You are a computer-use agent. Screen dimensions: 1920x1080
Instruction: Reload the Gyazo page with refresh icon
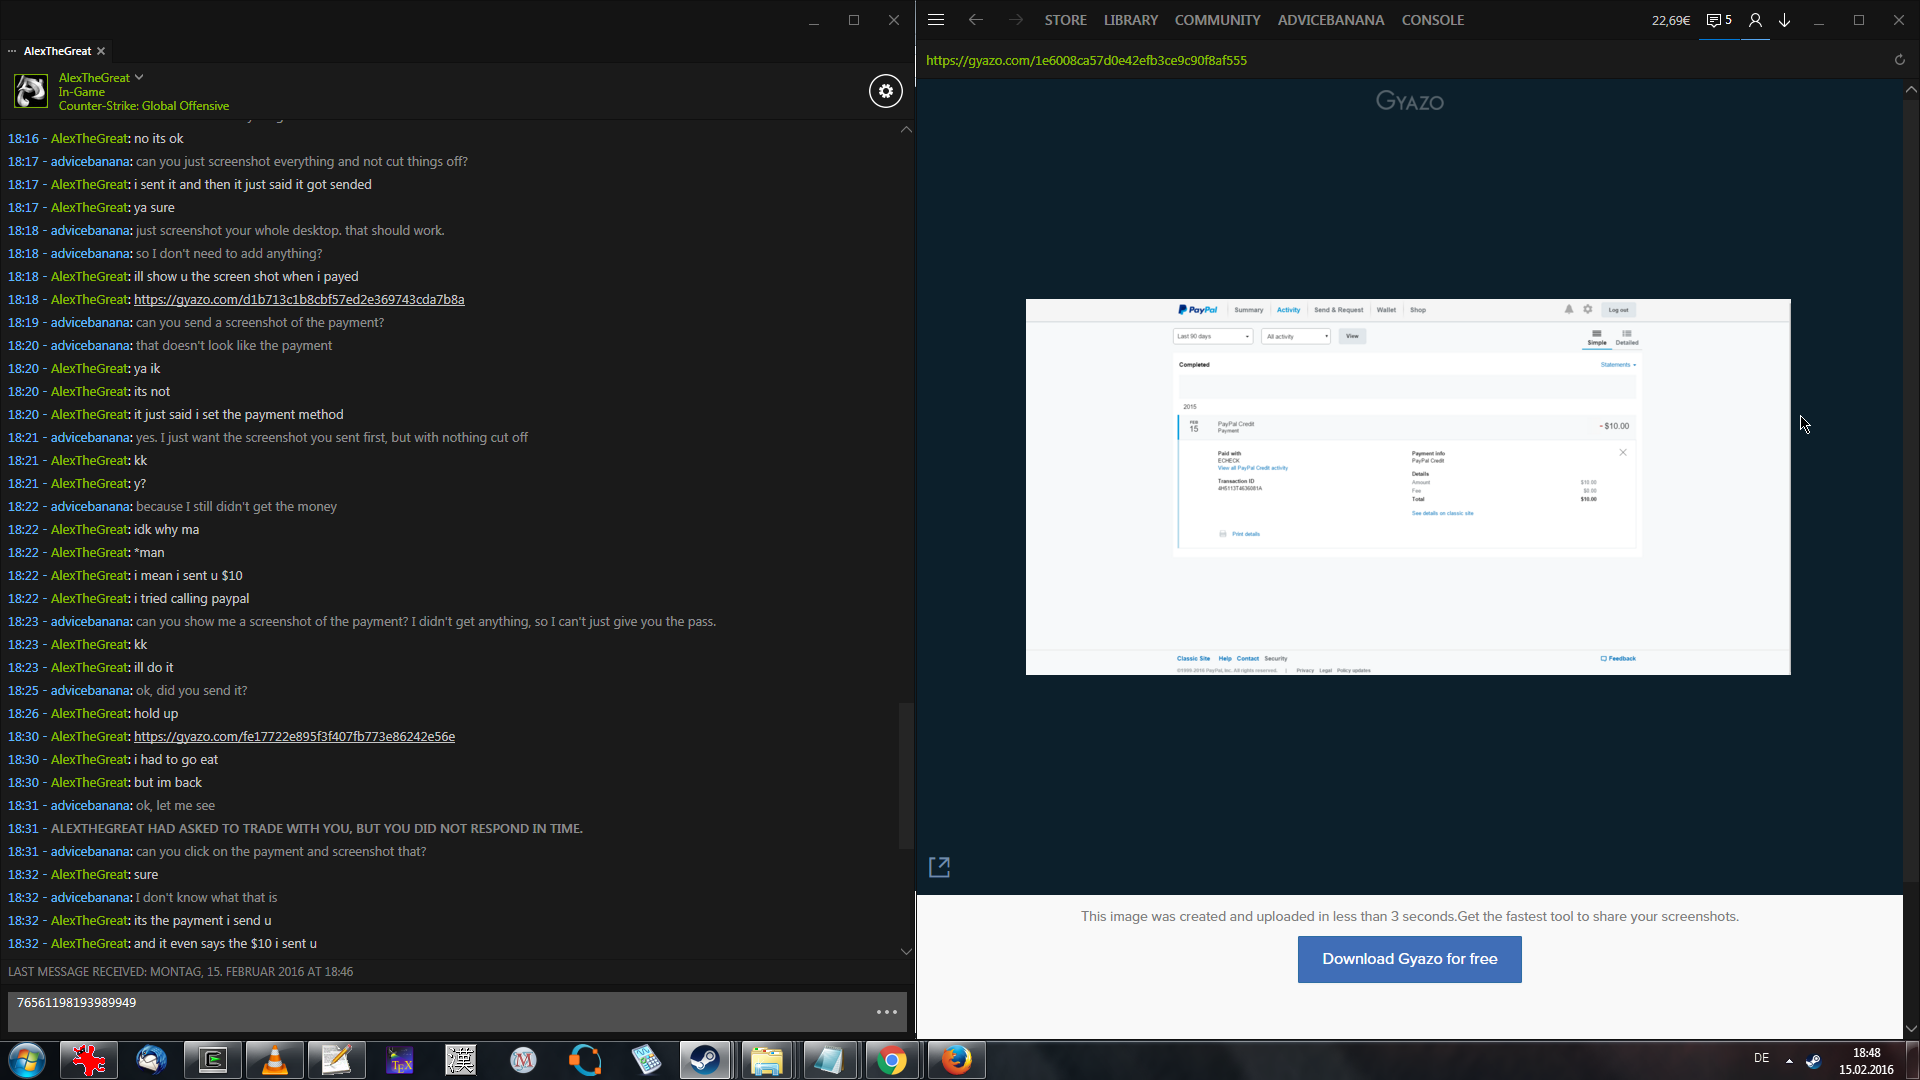(1899, 60)
